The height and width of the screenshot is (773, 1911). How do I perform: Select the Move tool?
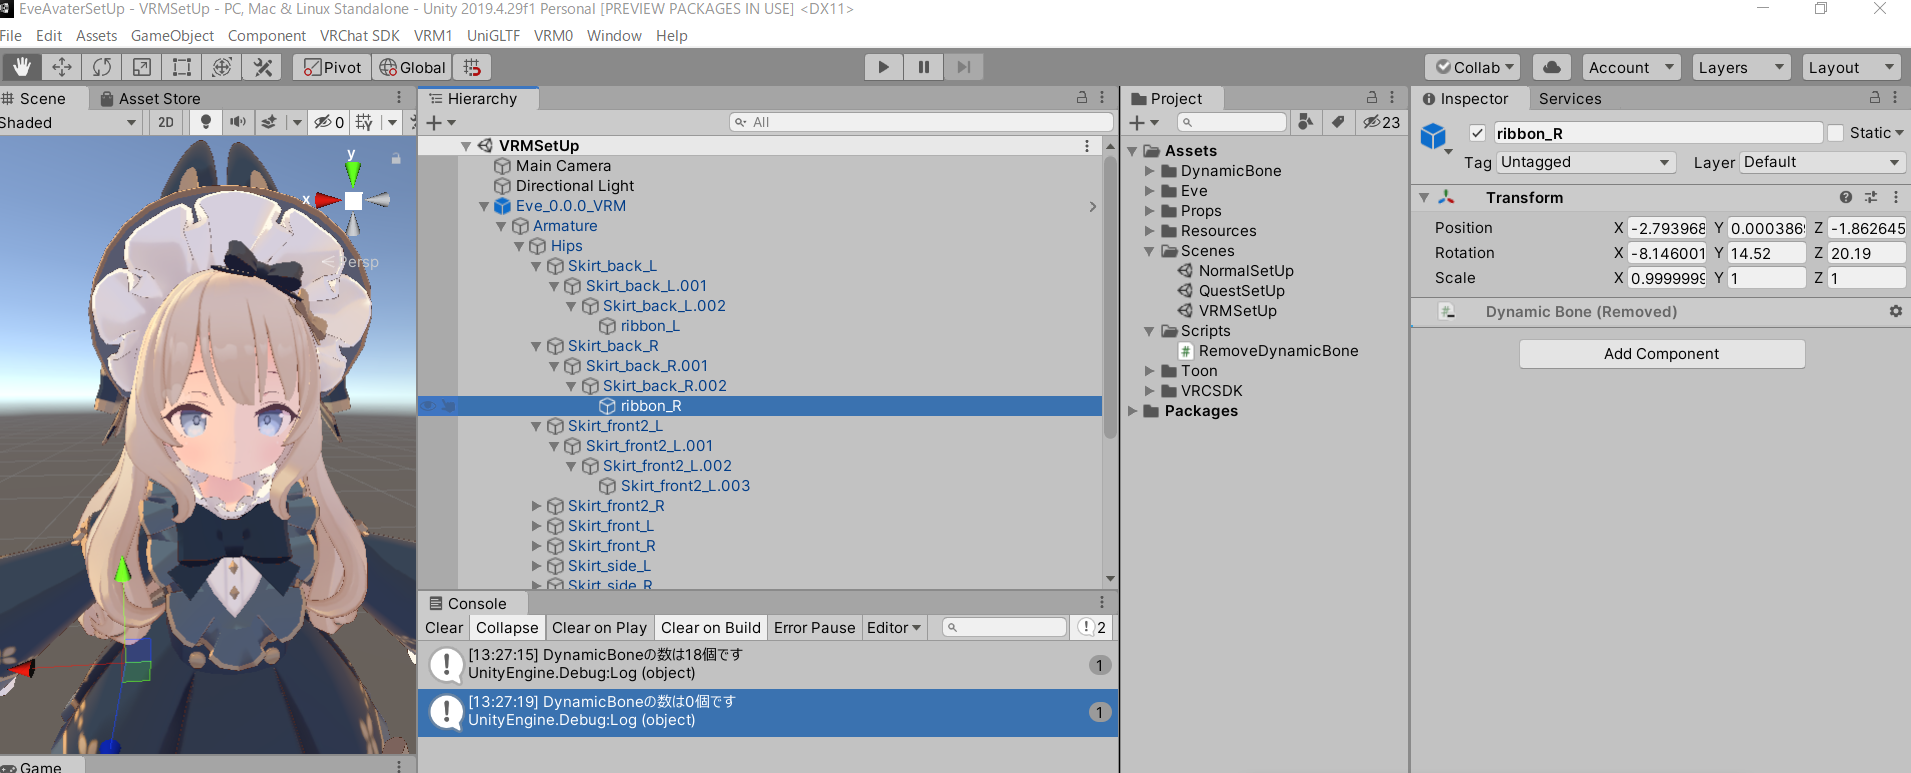tap(62, 67)
